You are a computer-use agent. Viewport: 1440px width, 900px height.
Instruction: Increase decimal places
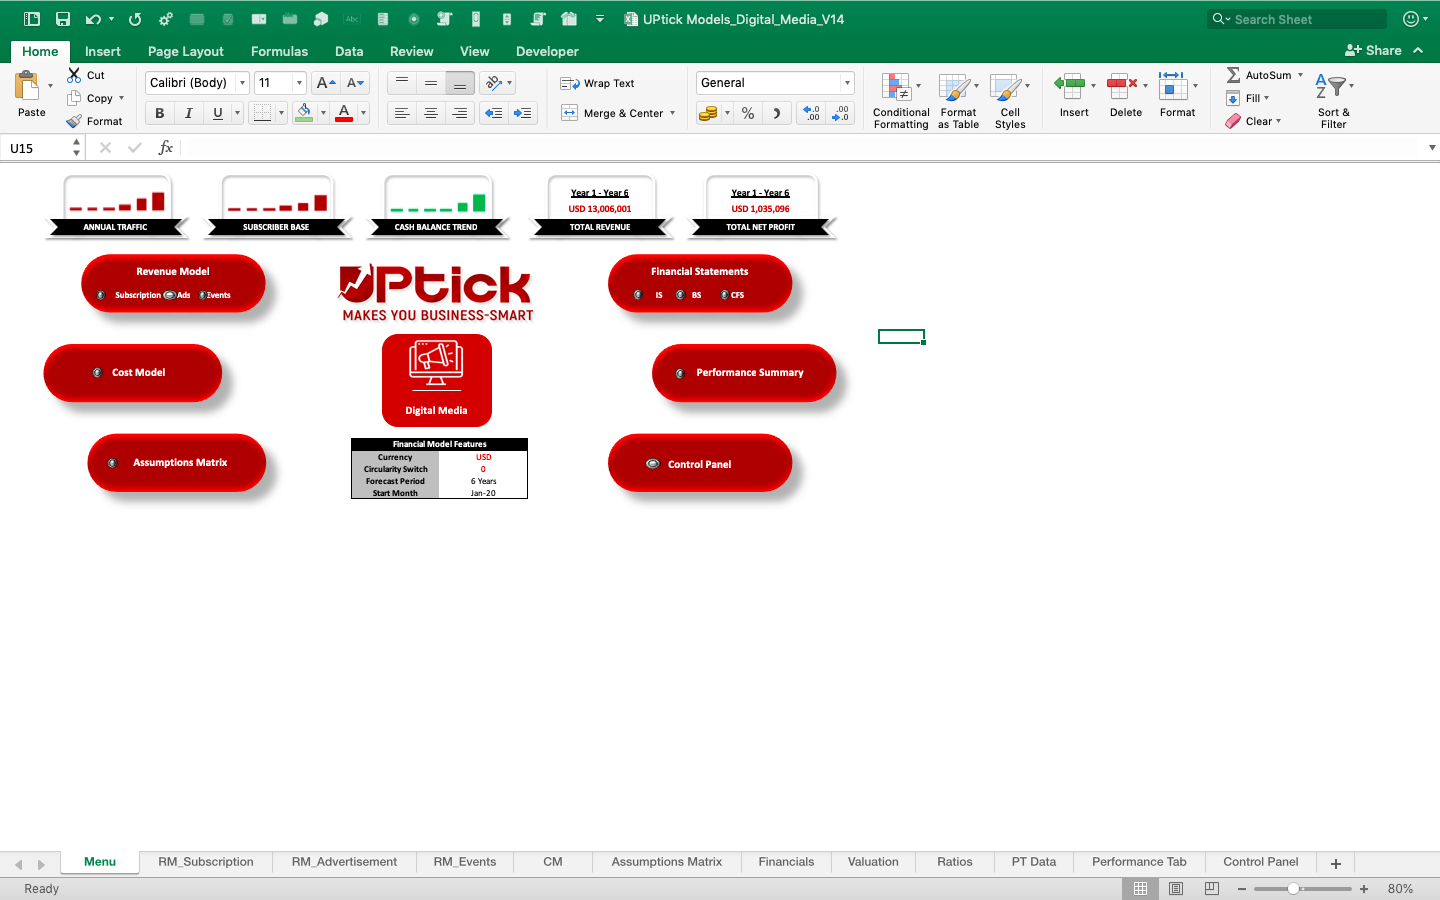pyautogui.click(x=812, y=114)
